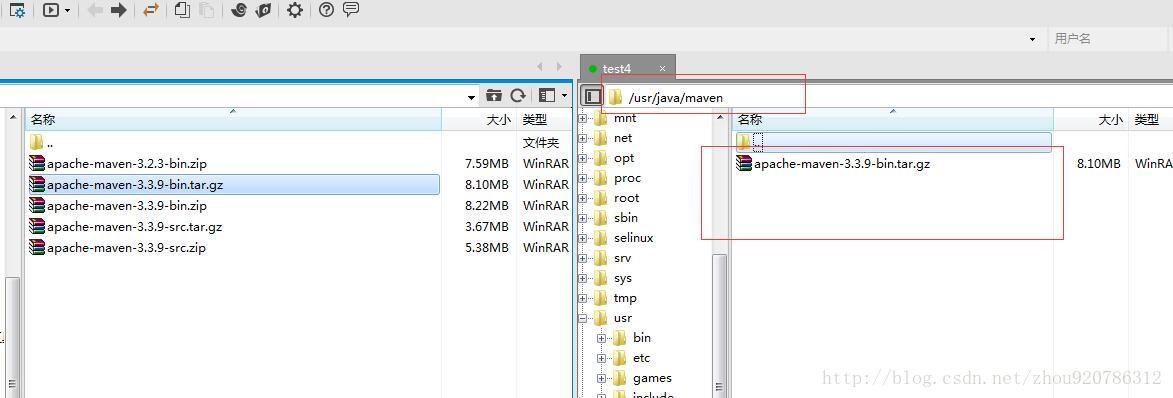Sort remote files by 大小 column
The height and width of the screenshot is (398, 1173).
[1091, 120]
